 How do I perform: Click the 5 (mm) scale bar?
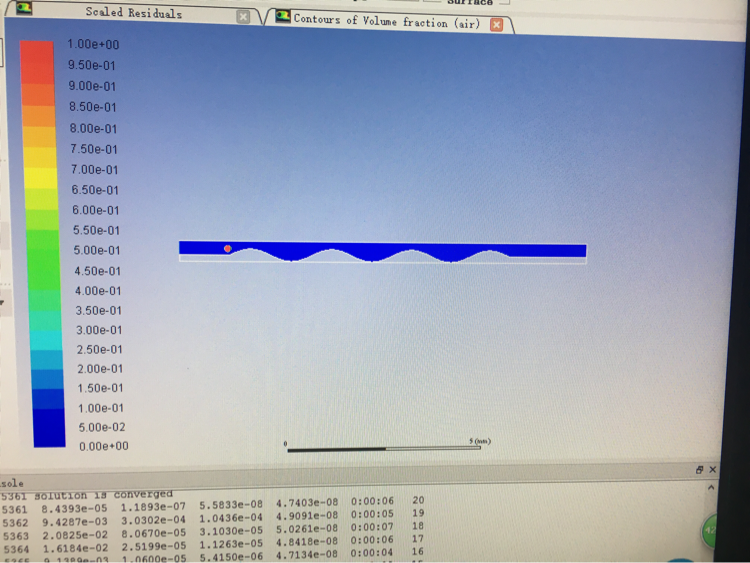tap(384, 448)
